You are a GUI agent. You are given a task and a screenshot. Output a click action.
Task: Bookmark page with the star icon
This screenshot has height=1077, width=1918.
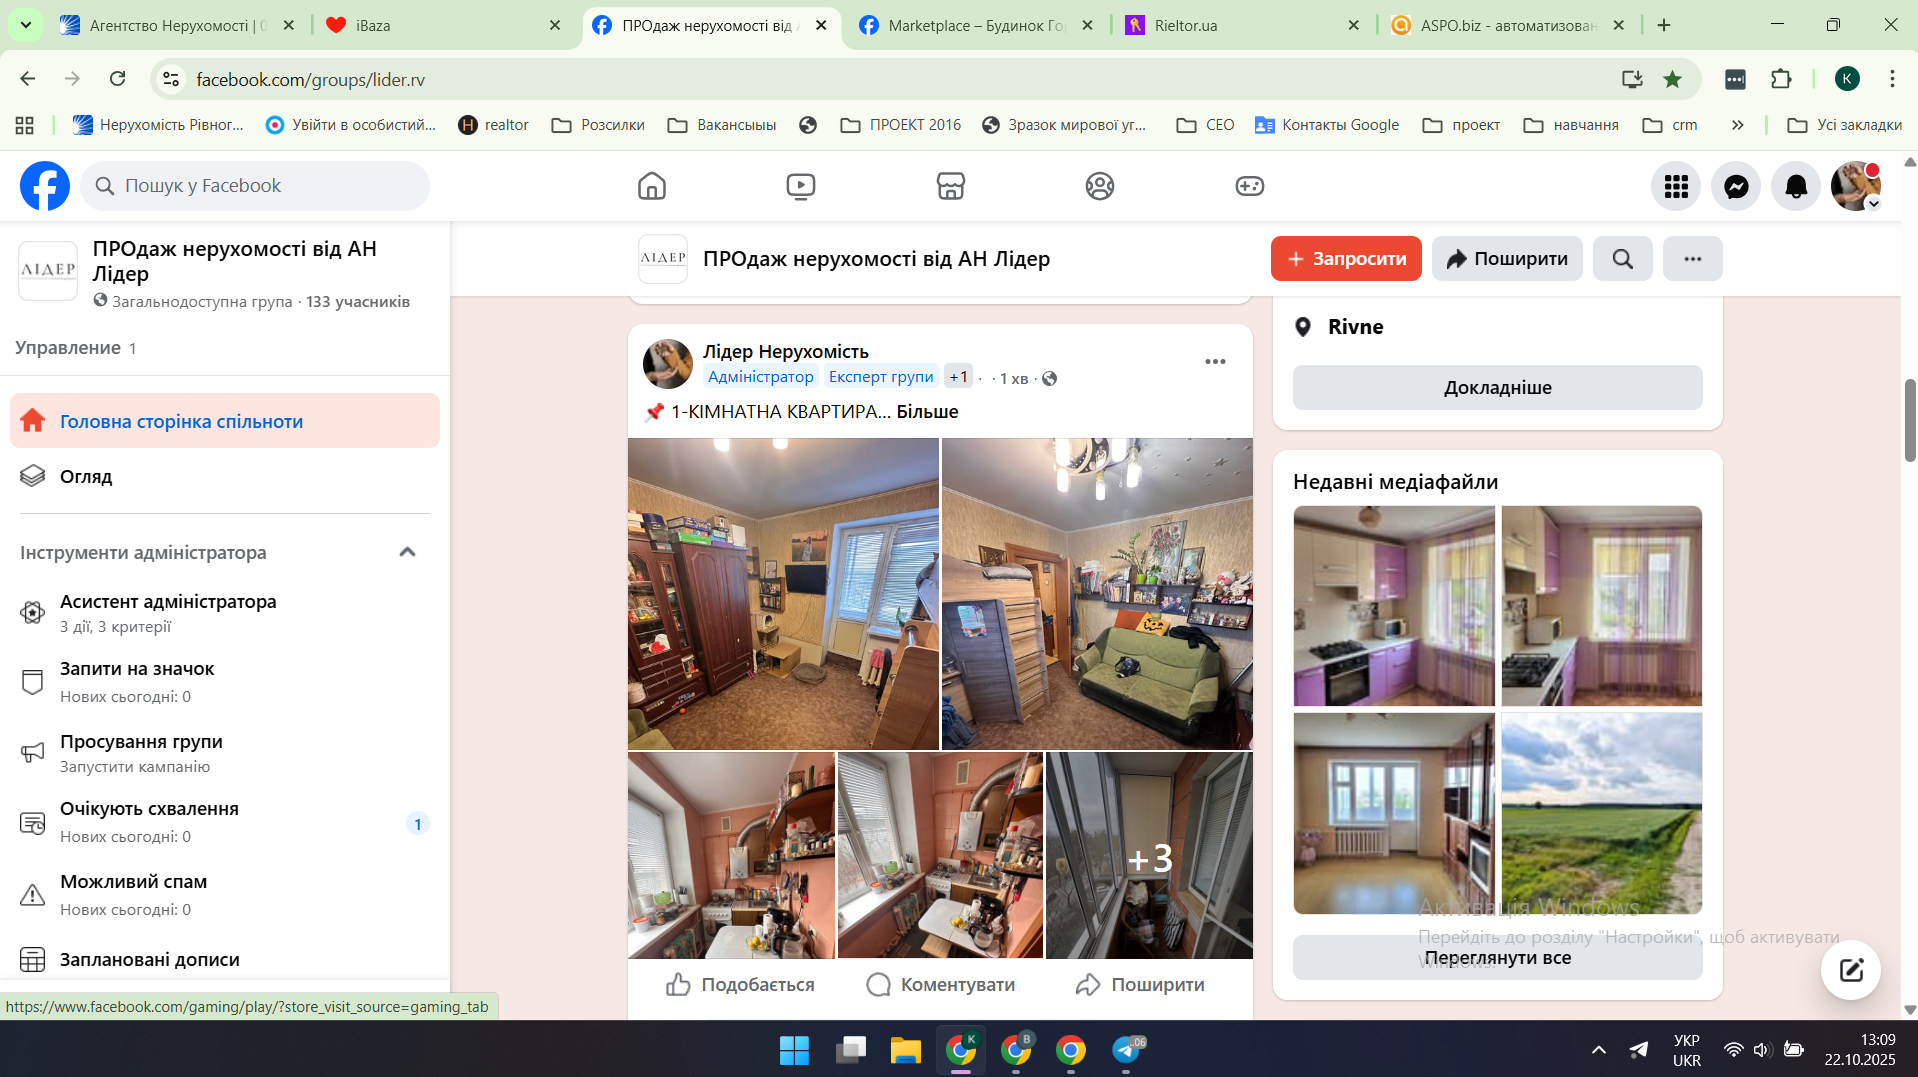[1672, 79]
